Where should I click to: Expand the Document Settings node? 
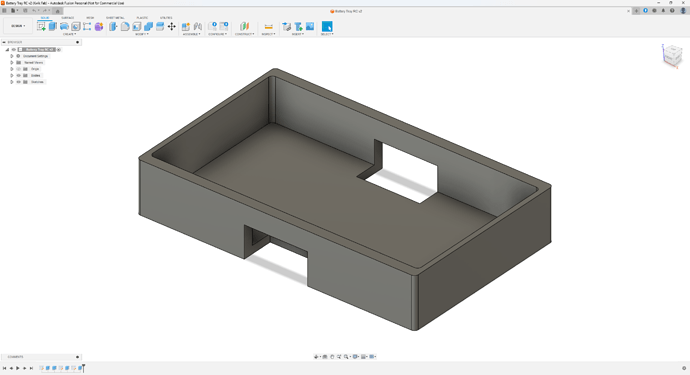tap(12, 56)
